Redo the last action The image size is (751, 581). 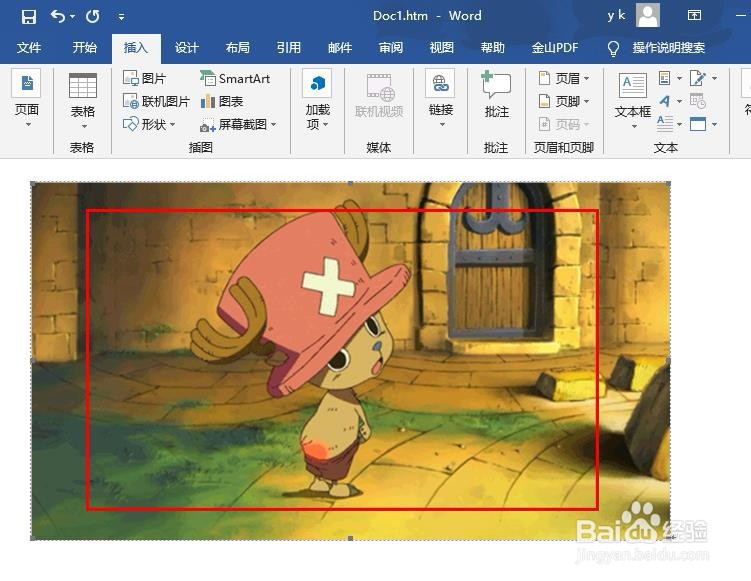tap(92, 17)
